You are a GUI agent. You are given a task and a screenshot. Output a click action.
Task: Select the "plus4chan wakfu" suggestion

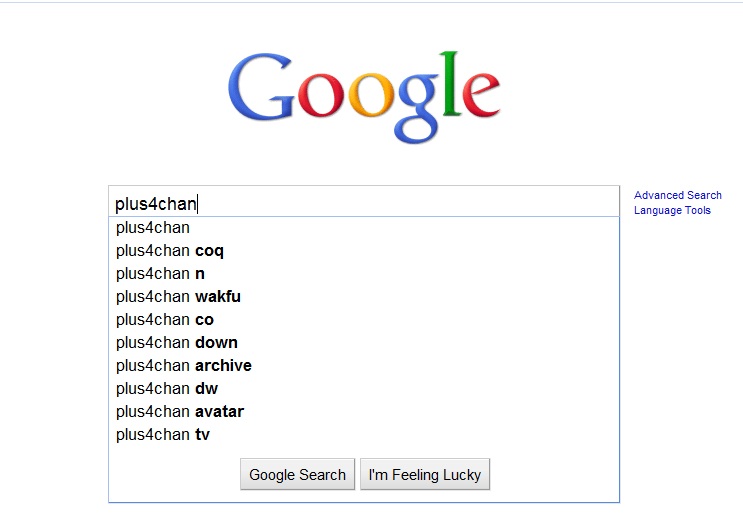coord(178,297)
